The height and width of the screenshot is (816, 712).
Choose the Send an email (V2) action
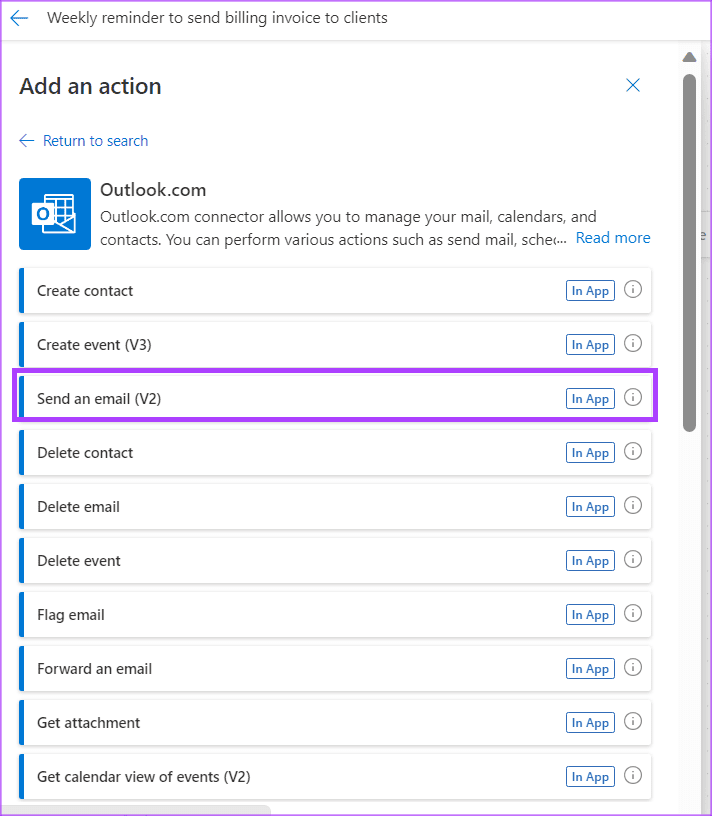99,399
